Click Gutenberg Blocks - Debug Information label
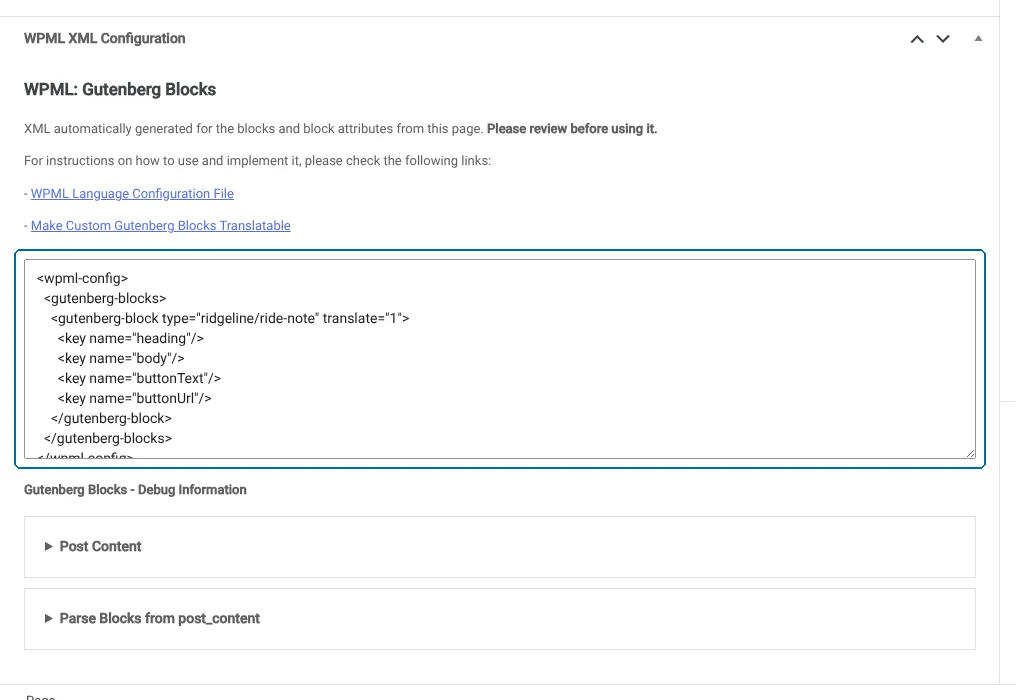Image resolution: width=1016 pixels, height=700 pixels. click(x=135, y=490)
